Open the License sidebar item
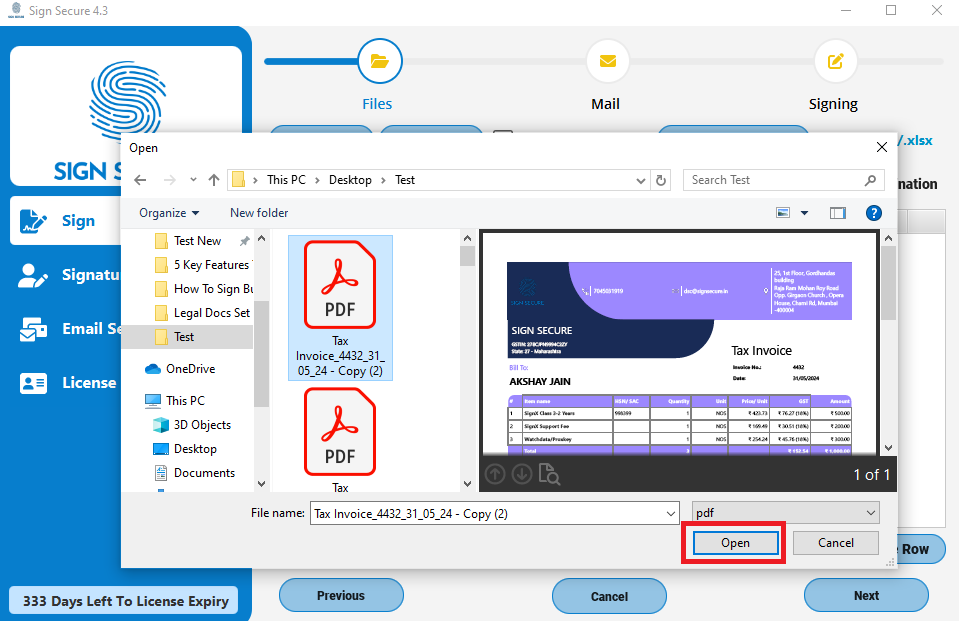 click(67, 383)
